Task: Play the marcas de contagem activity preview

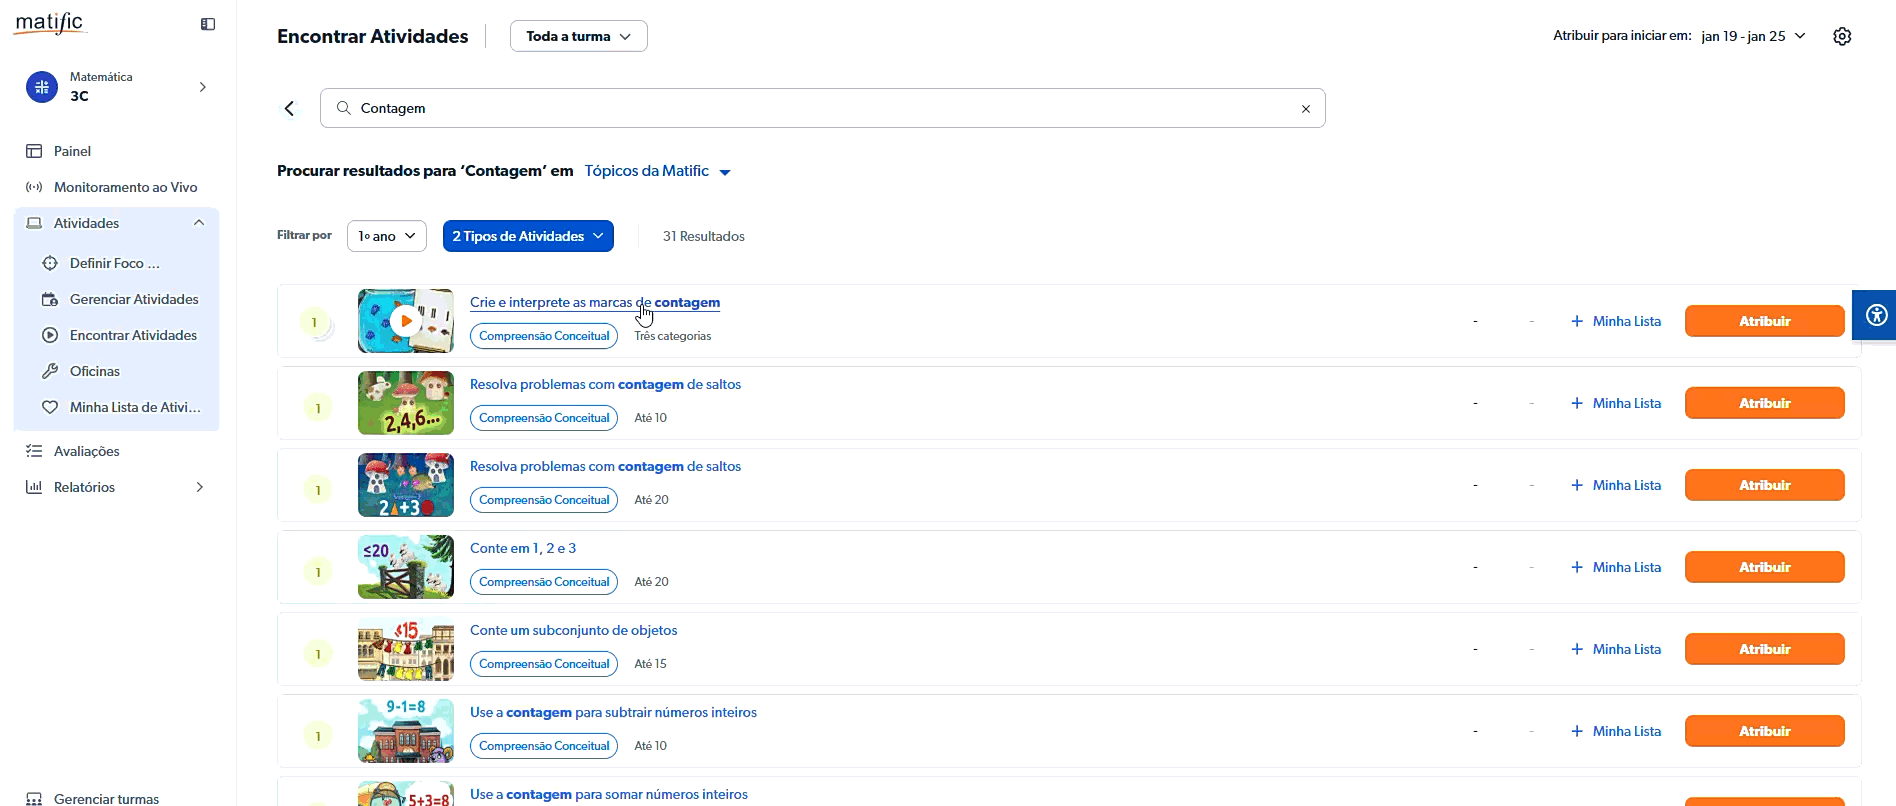Action: 405,321
